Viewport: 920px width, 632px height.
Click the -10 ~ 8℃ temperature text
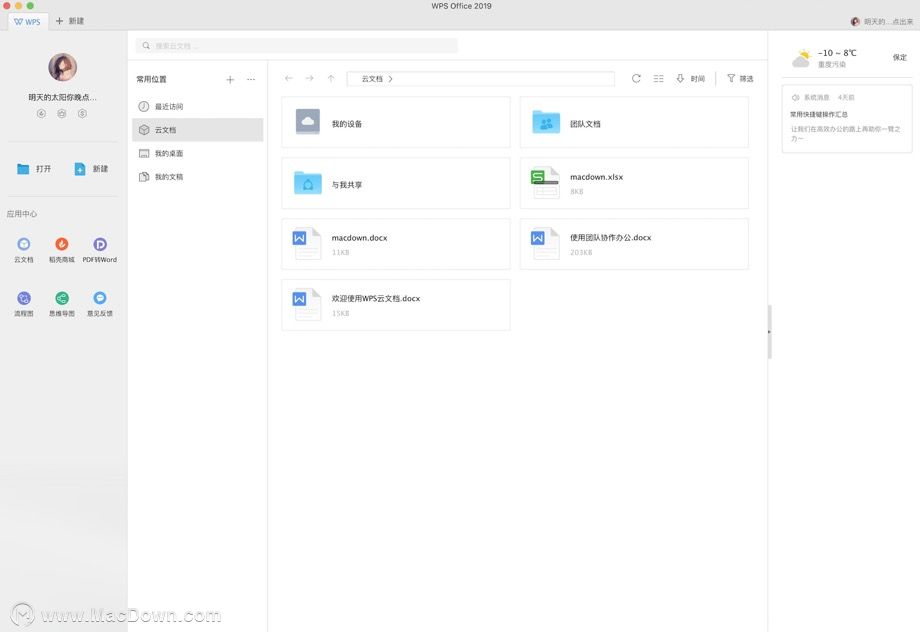tap(837, 53)
